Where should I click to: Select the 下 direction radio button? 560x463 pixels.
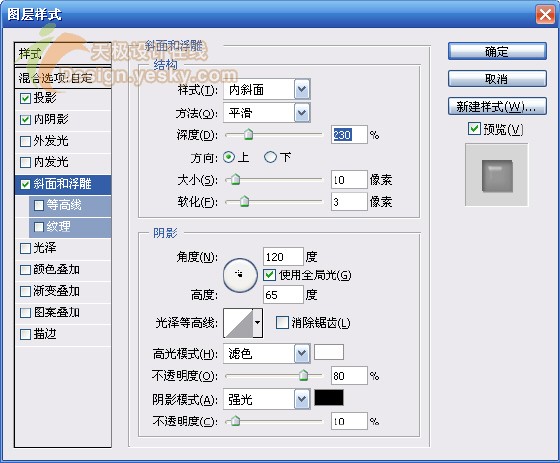tap(270, 157)
